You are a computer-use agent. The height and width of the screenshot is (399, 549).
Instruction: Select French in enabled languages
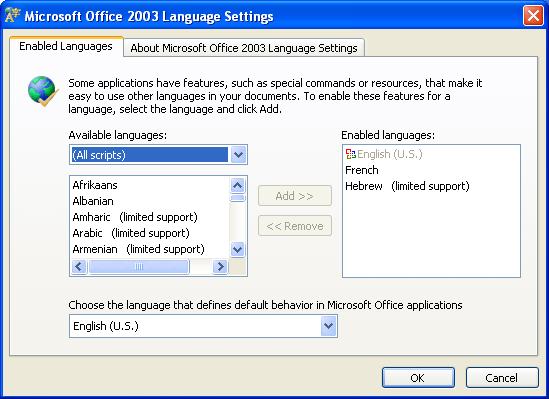431,170
